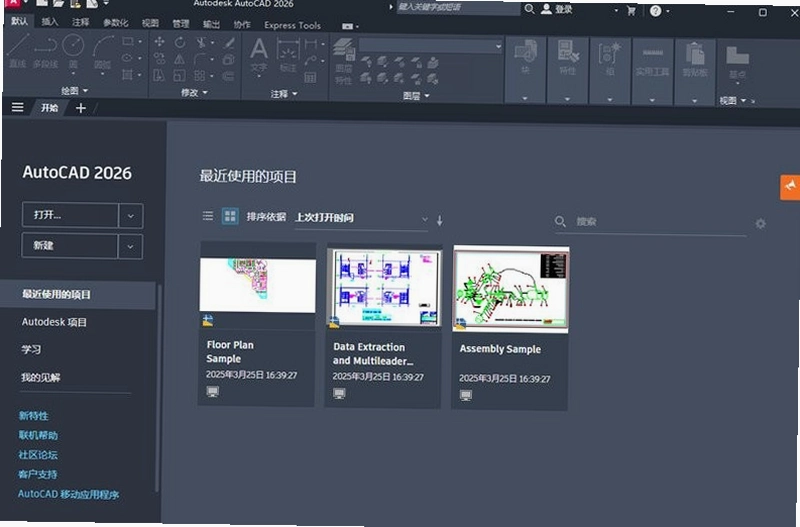Open the orange announcements megaphone button
This screenshot has width=800, height=527.
tap(790, 187)
